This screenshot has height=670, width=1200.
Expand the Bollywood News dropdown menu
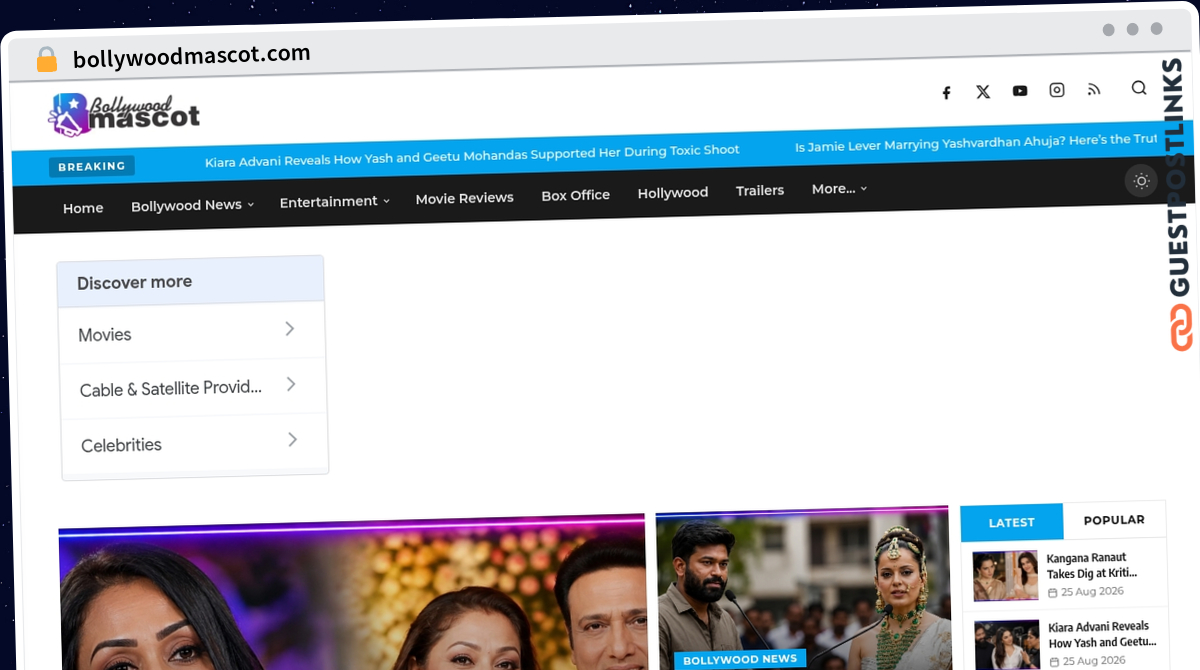pos(192,205)
